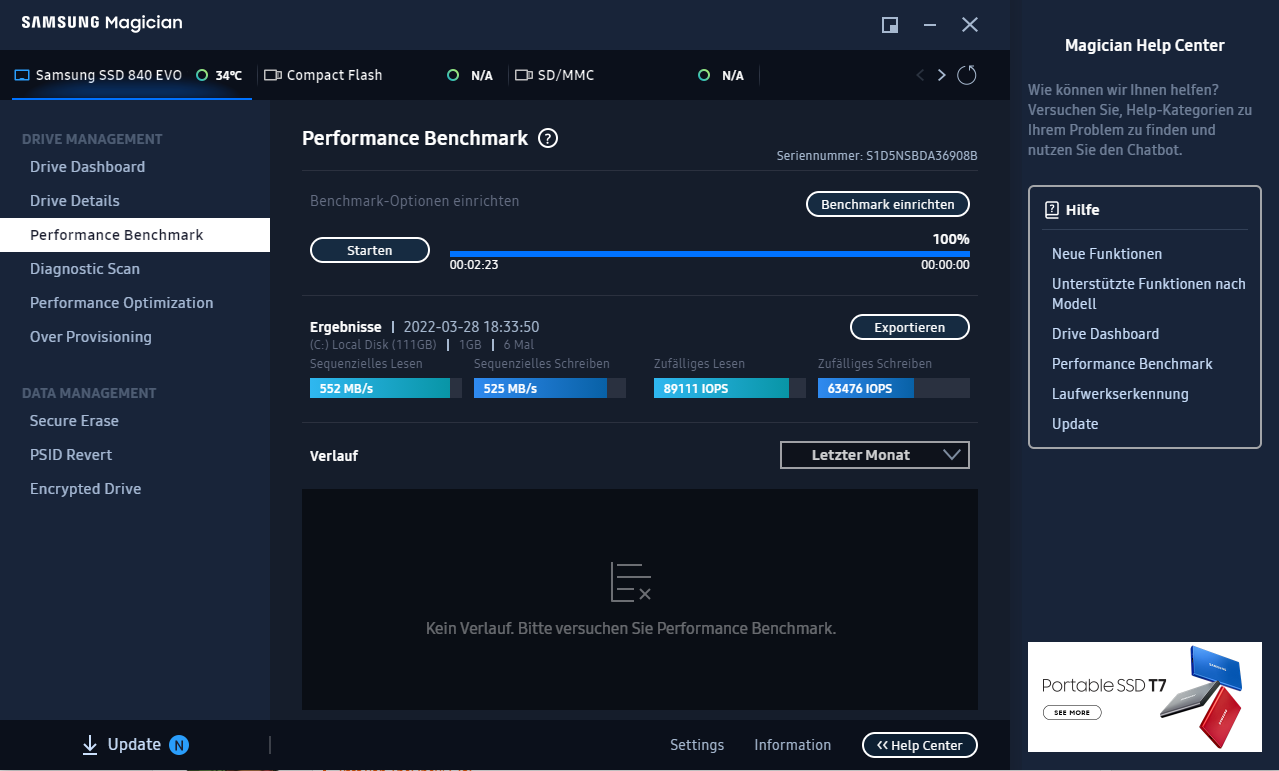Open PSID Revert in the sidebar
Viewport: 1279px width, 771px height.
tap(135, 455)
